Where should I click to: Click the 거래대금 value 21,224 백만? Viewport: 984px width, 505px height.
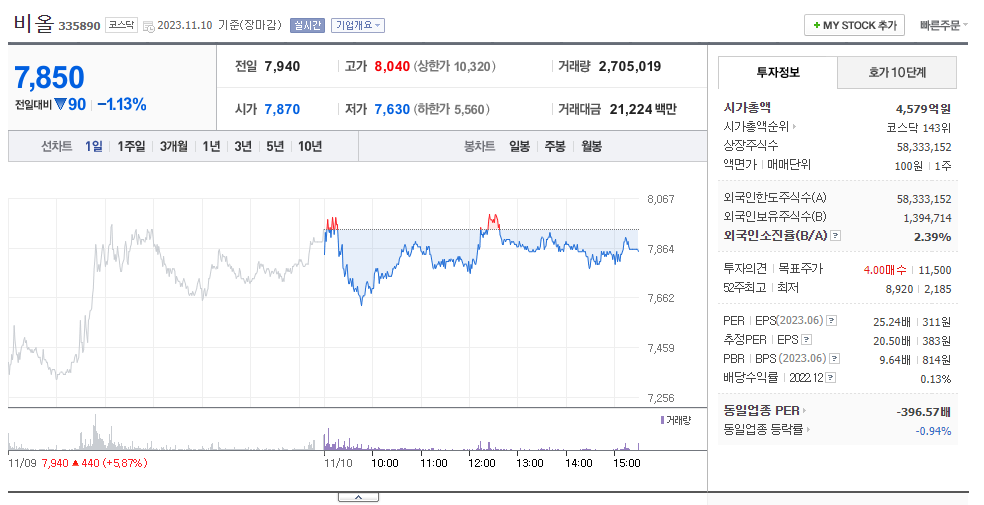(643, 109)
